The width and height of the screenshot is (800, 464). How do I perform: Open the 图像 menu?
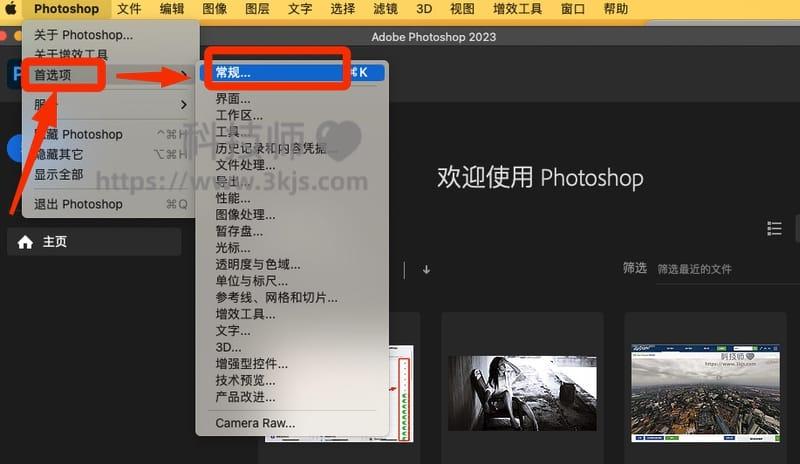coord(214,9)
